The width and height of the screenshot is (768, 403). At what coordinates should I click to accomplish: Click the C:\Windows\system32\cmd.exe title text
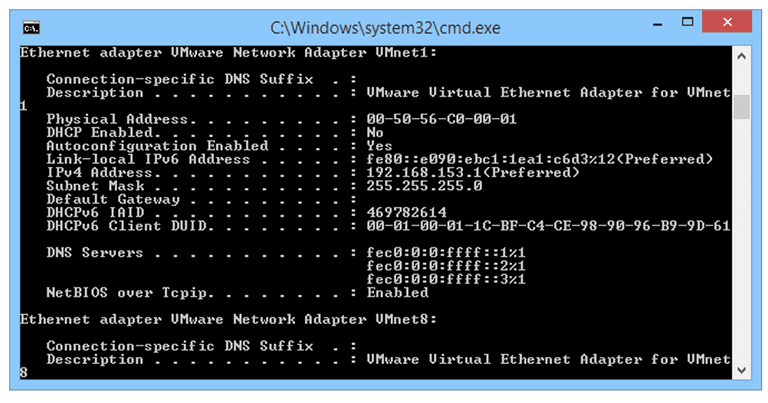(x=385, y=28)
